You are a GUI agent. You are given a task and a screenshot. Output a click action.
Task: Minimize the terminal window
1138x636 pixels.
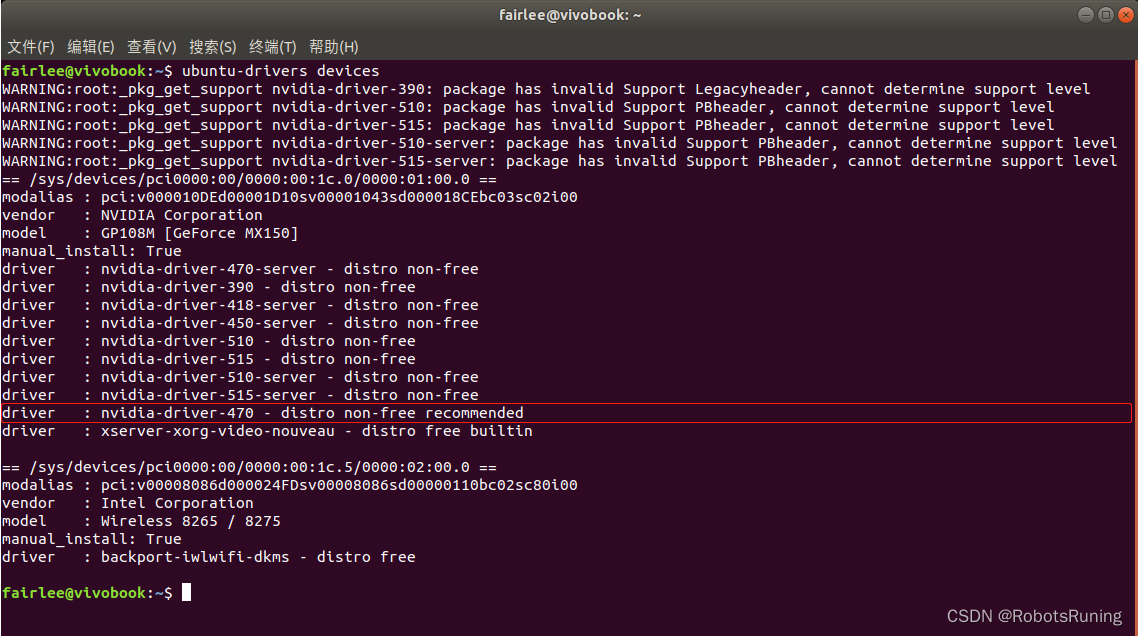click(1087, 15)
